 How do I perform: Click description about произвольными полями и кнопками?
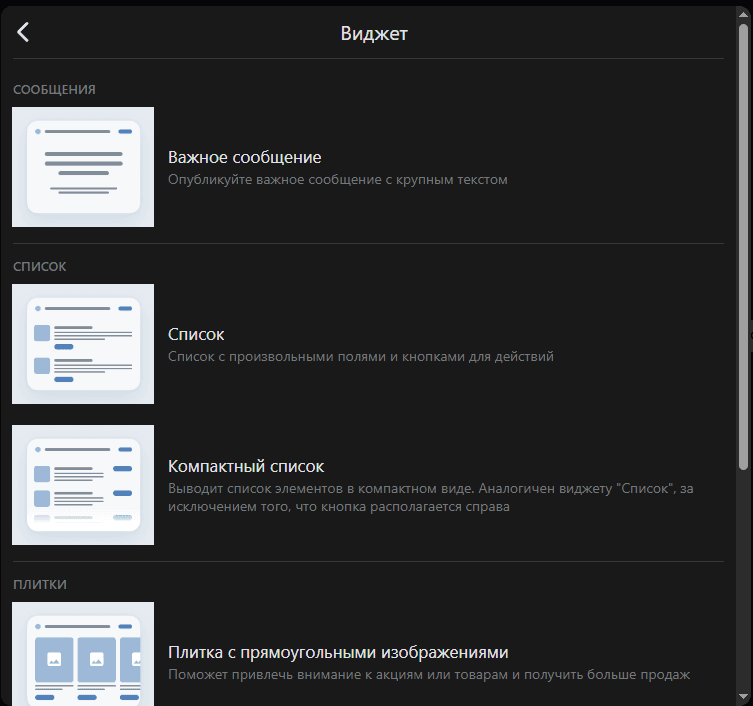pos(360,356)
